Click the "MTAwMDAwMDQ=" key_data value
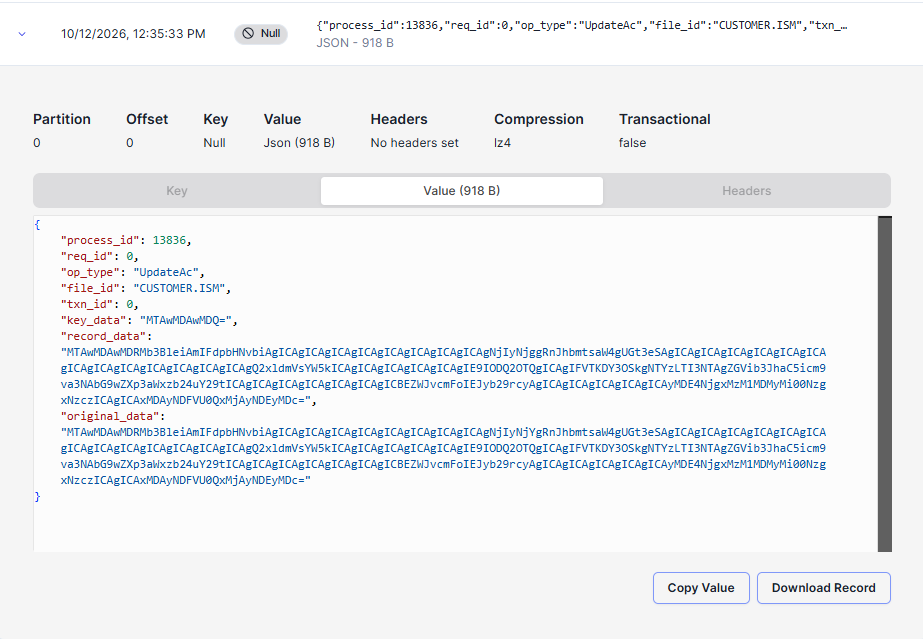 [185, 320]
